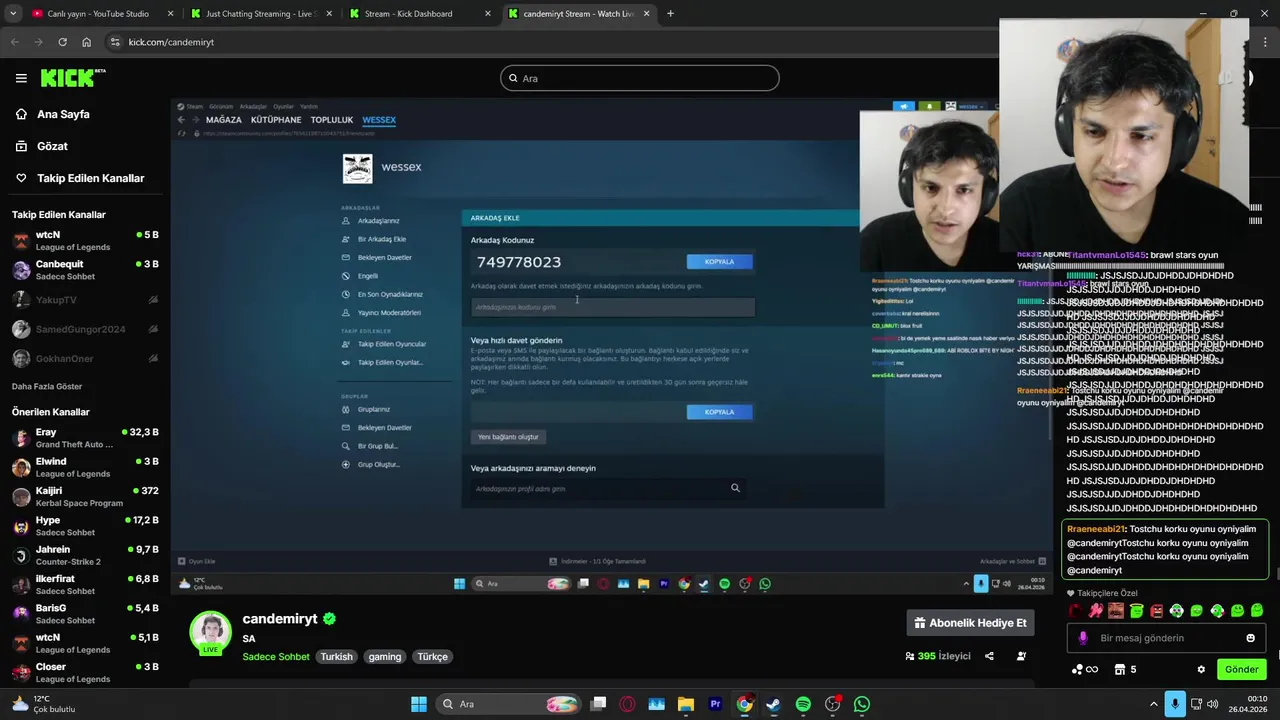Click candemiryt live avatar

point(210,633)
